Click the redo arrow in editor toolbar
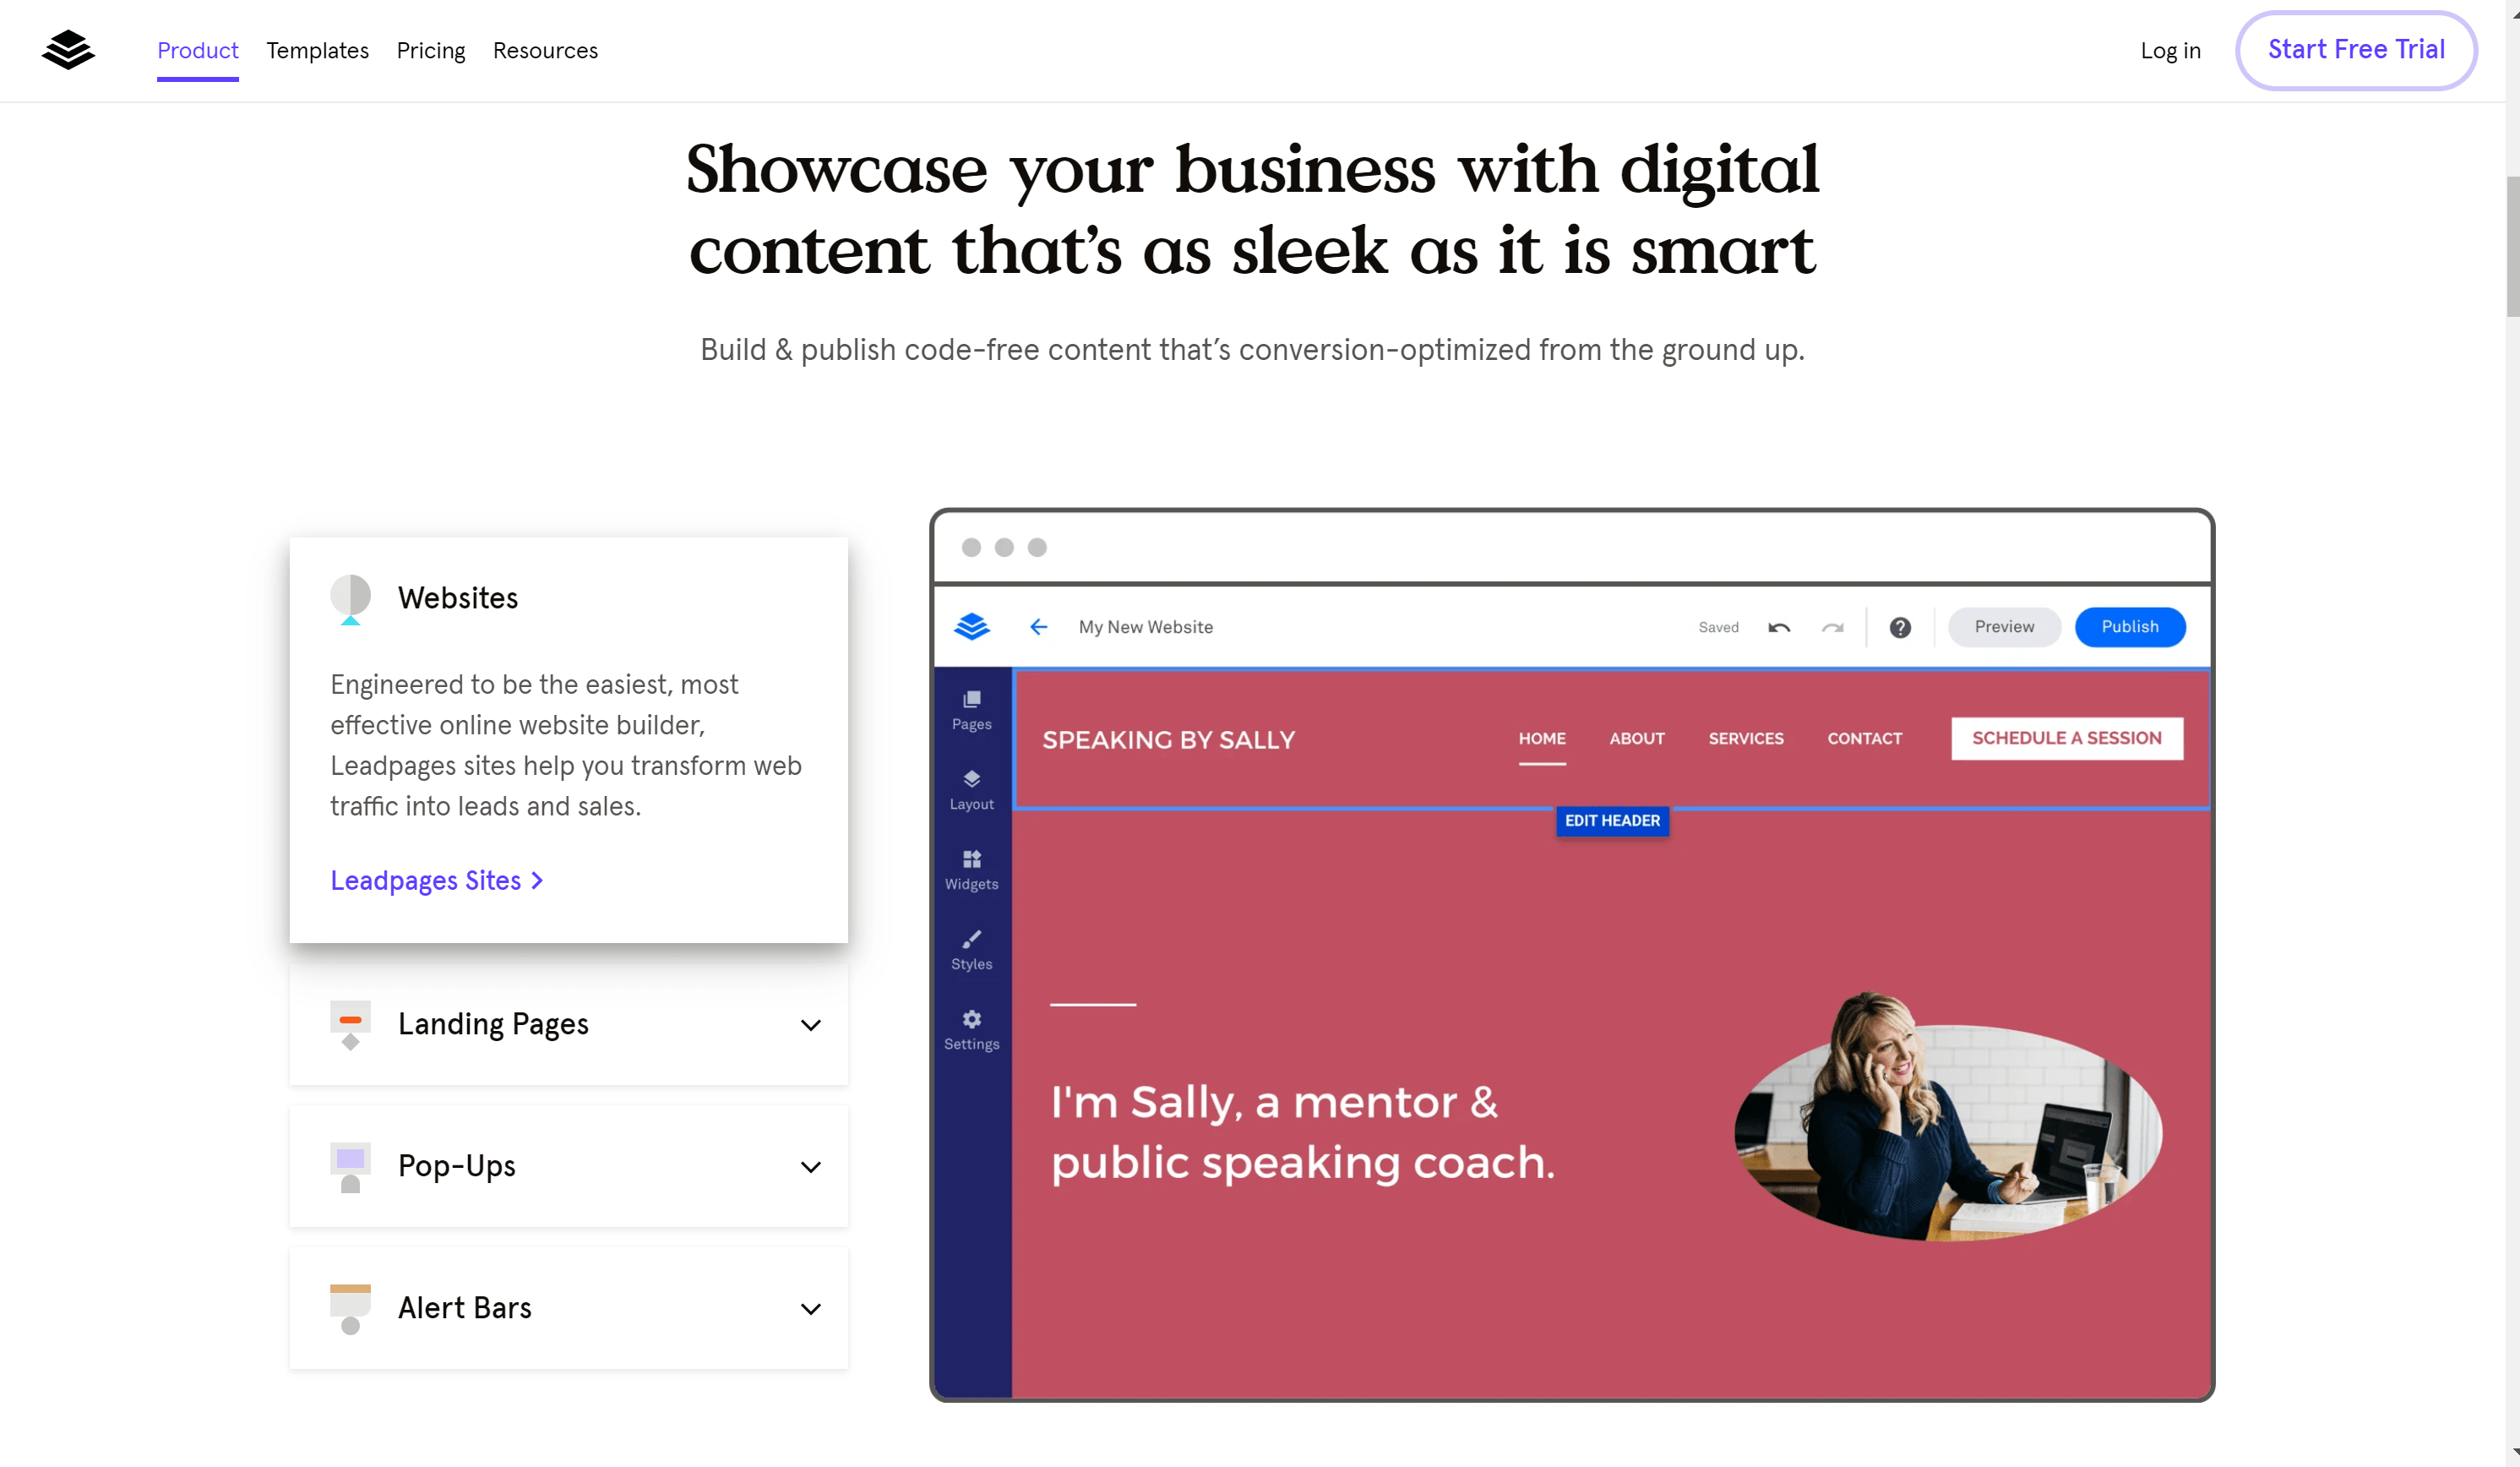 (1832, 625)
